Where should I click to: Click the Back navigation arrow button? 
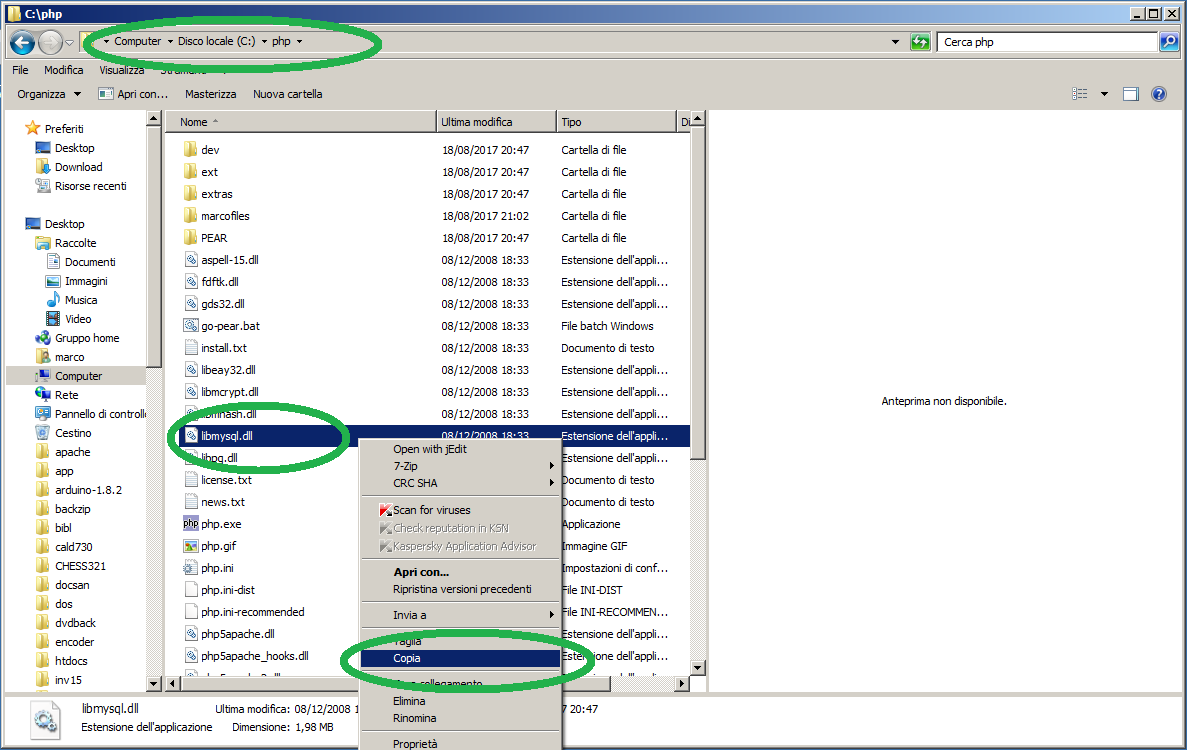(x=22, y=43)
